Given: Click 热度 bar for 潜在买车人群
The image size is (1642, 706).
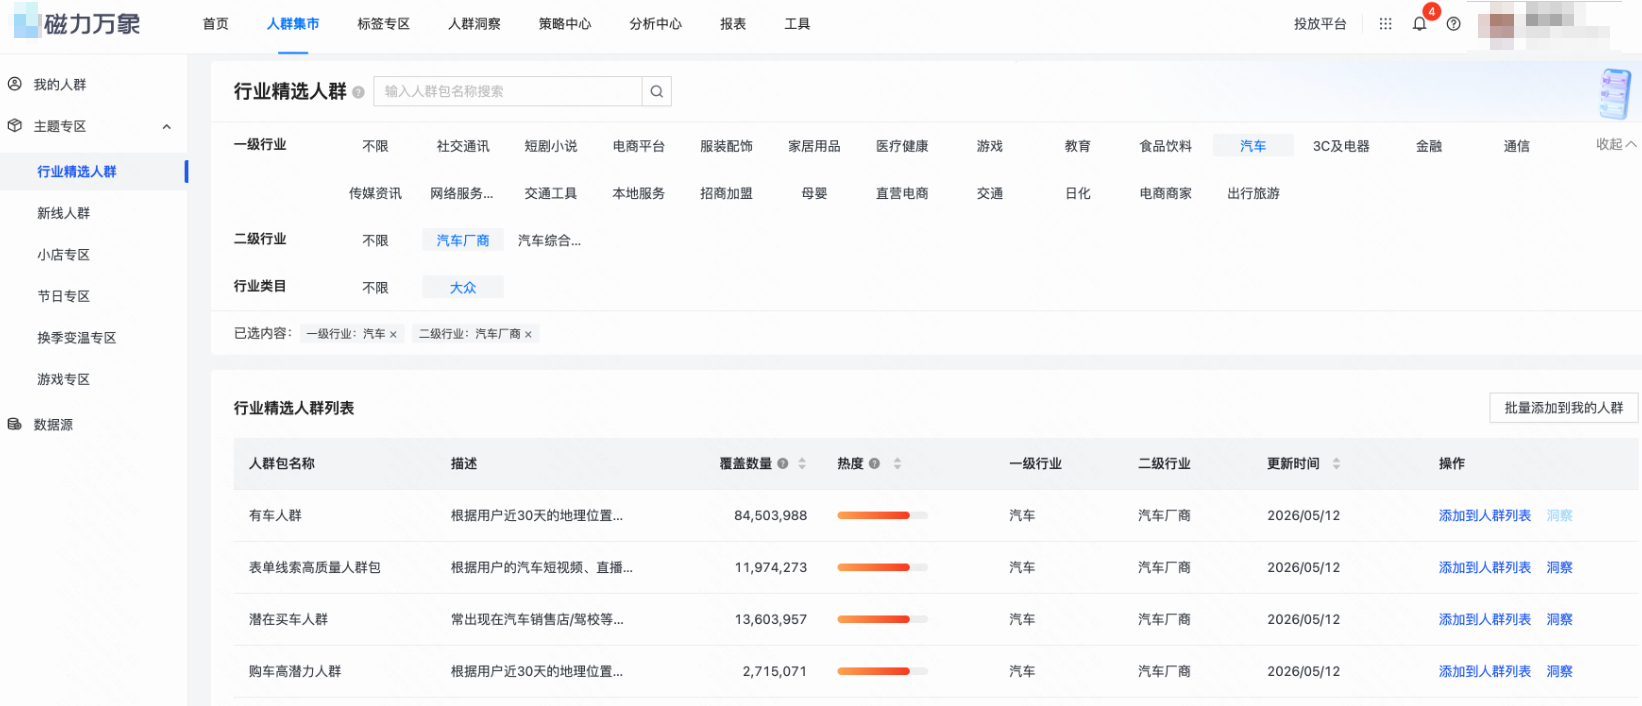Looking at the screenshot, I should tap(882, 620).
